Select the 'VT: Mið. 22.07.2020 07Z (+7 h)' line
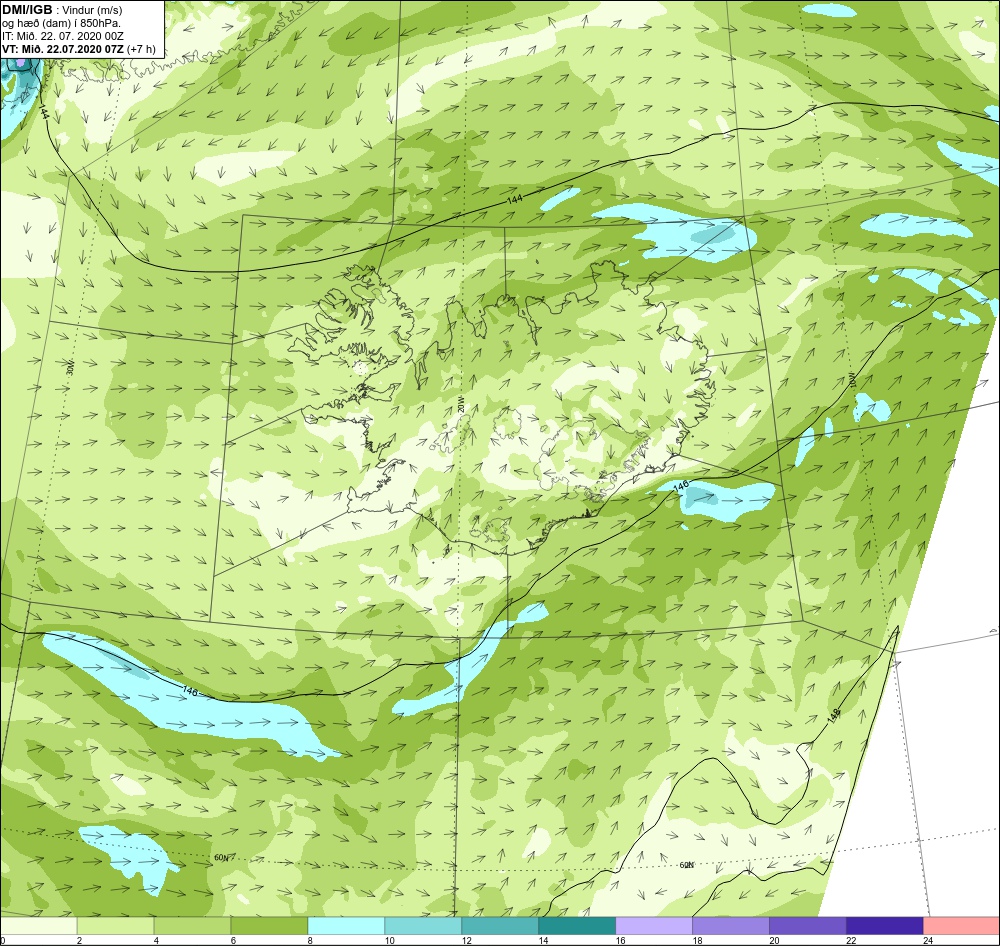The width and height of the screenshot is (1000, 946). point(79,49)
